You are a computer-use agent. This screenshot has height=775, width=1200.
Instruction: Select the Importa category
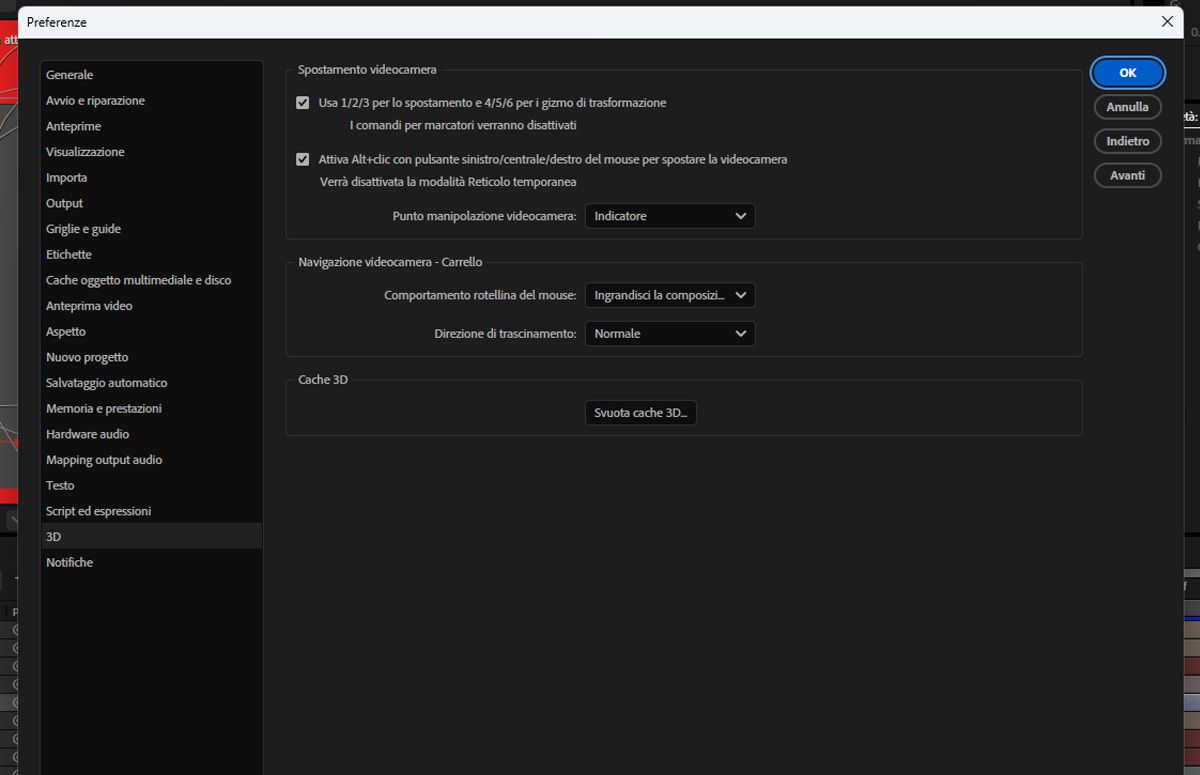click(151, 178)
